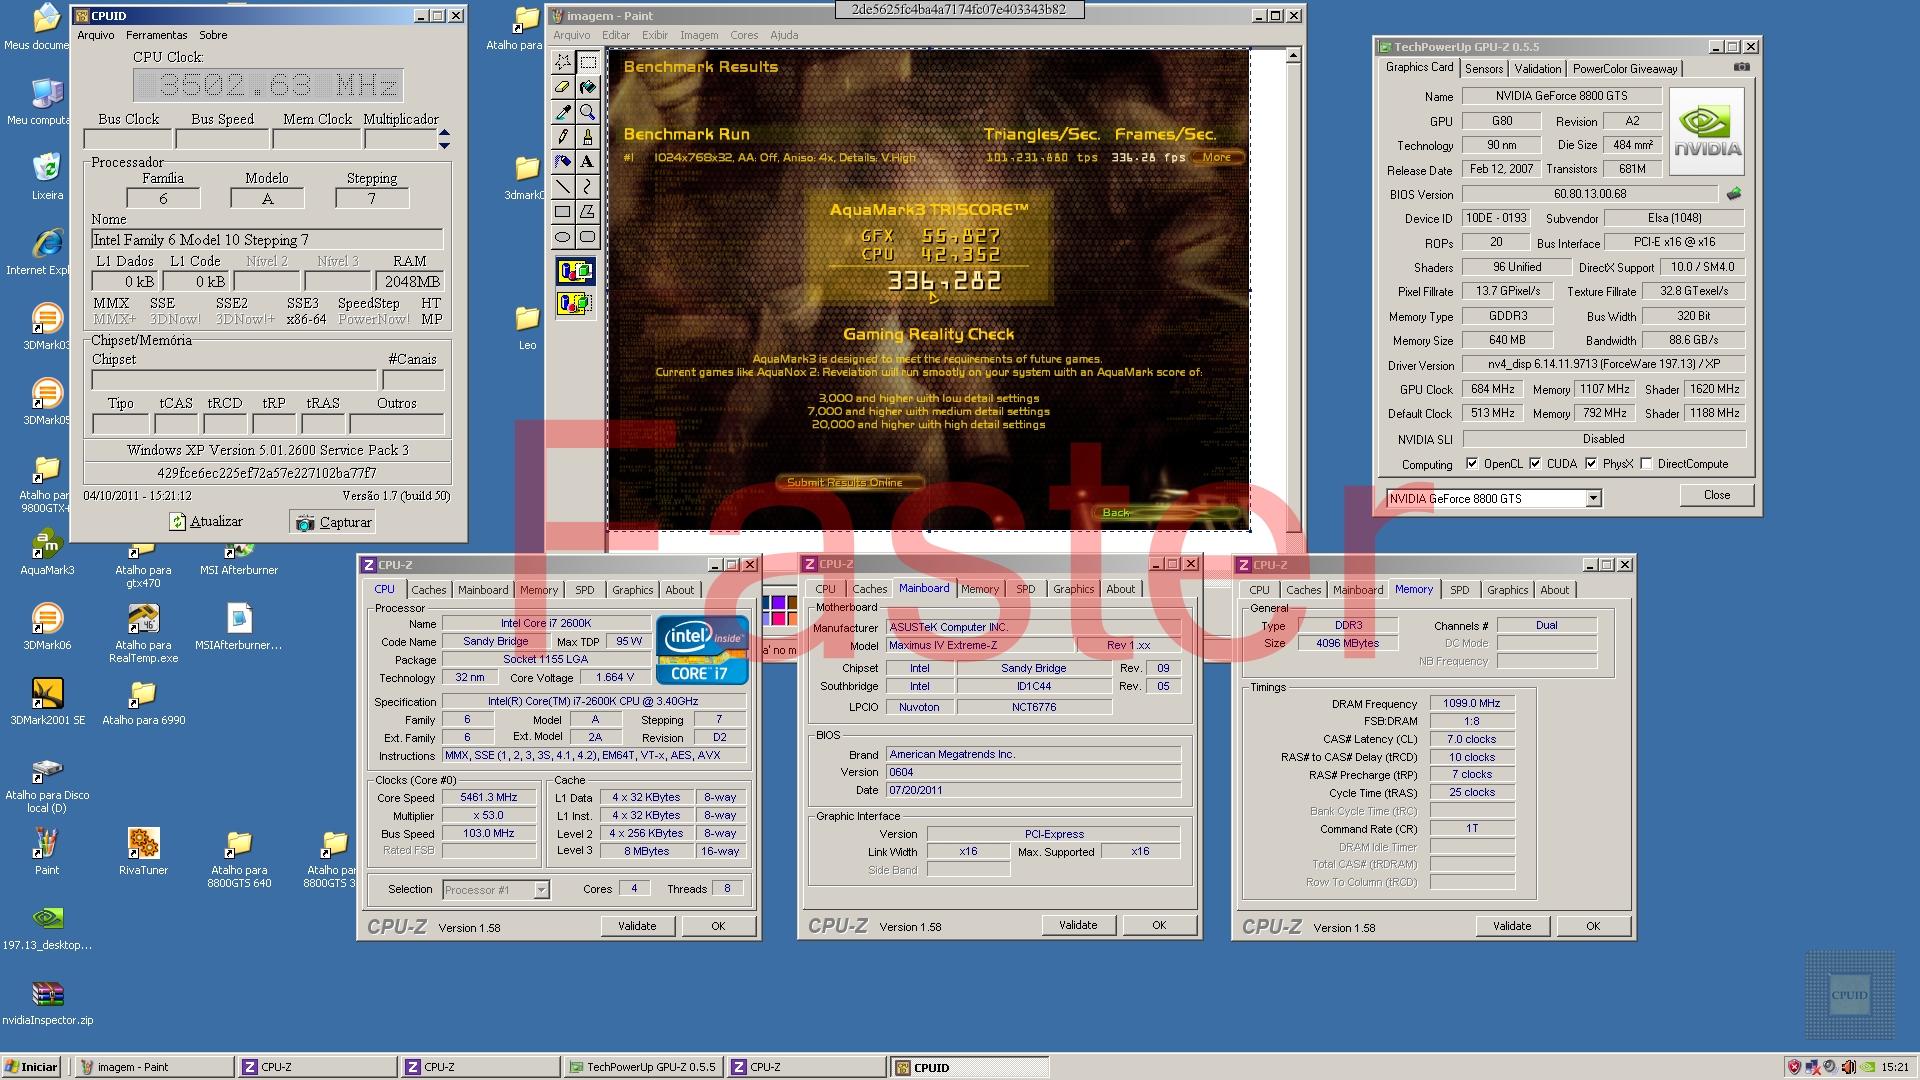Open Atalho para RealTemp.exe shortcut
1920x1080 pixels.
point(143,634)
